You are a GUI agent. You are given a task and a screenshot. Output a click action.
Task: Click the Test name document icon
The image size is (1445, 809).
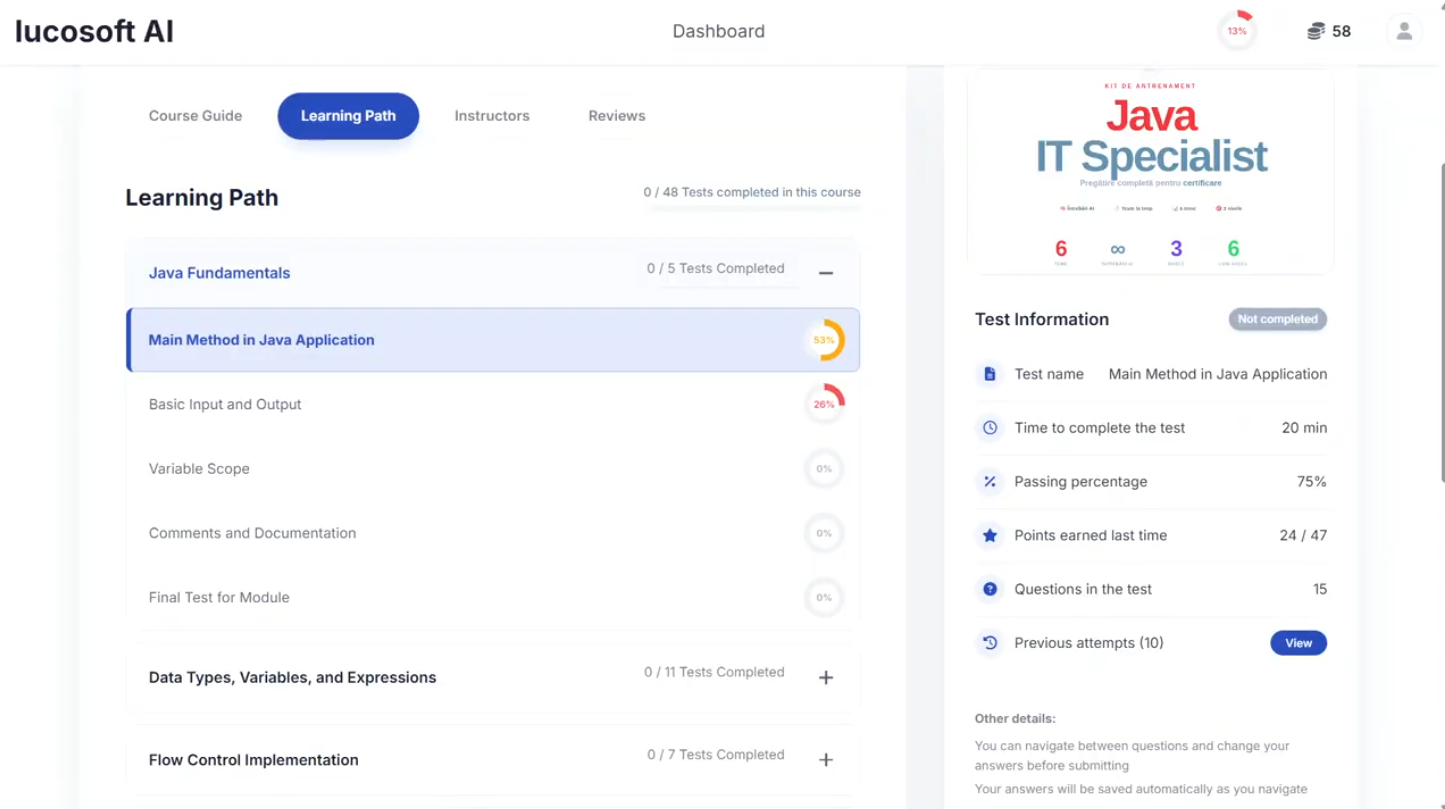point(990,374)
